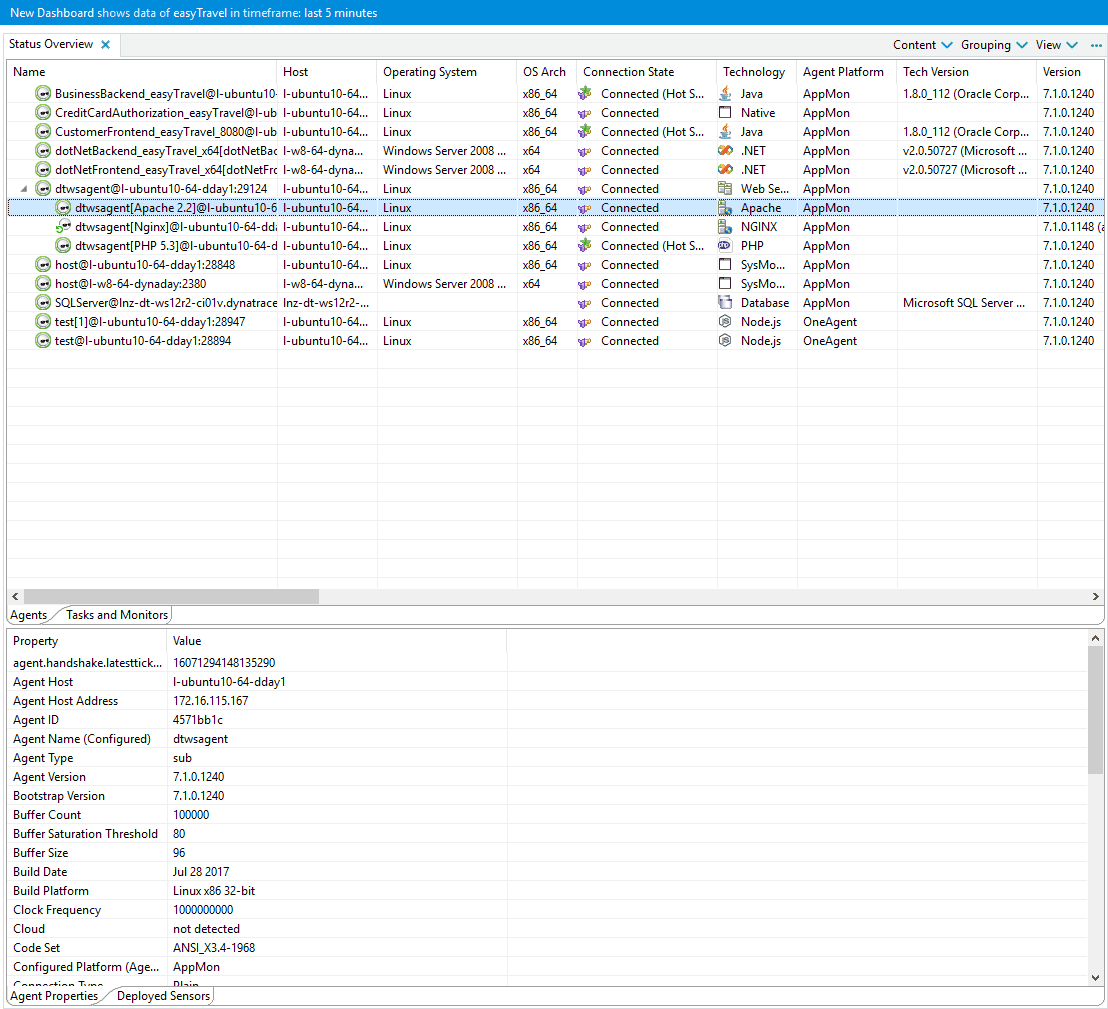The height and width of the screenshot is (1009, 1108).
Task: Sort by Operating System column header
Action: [447, 71]
